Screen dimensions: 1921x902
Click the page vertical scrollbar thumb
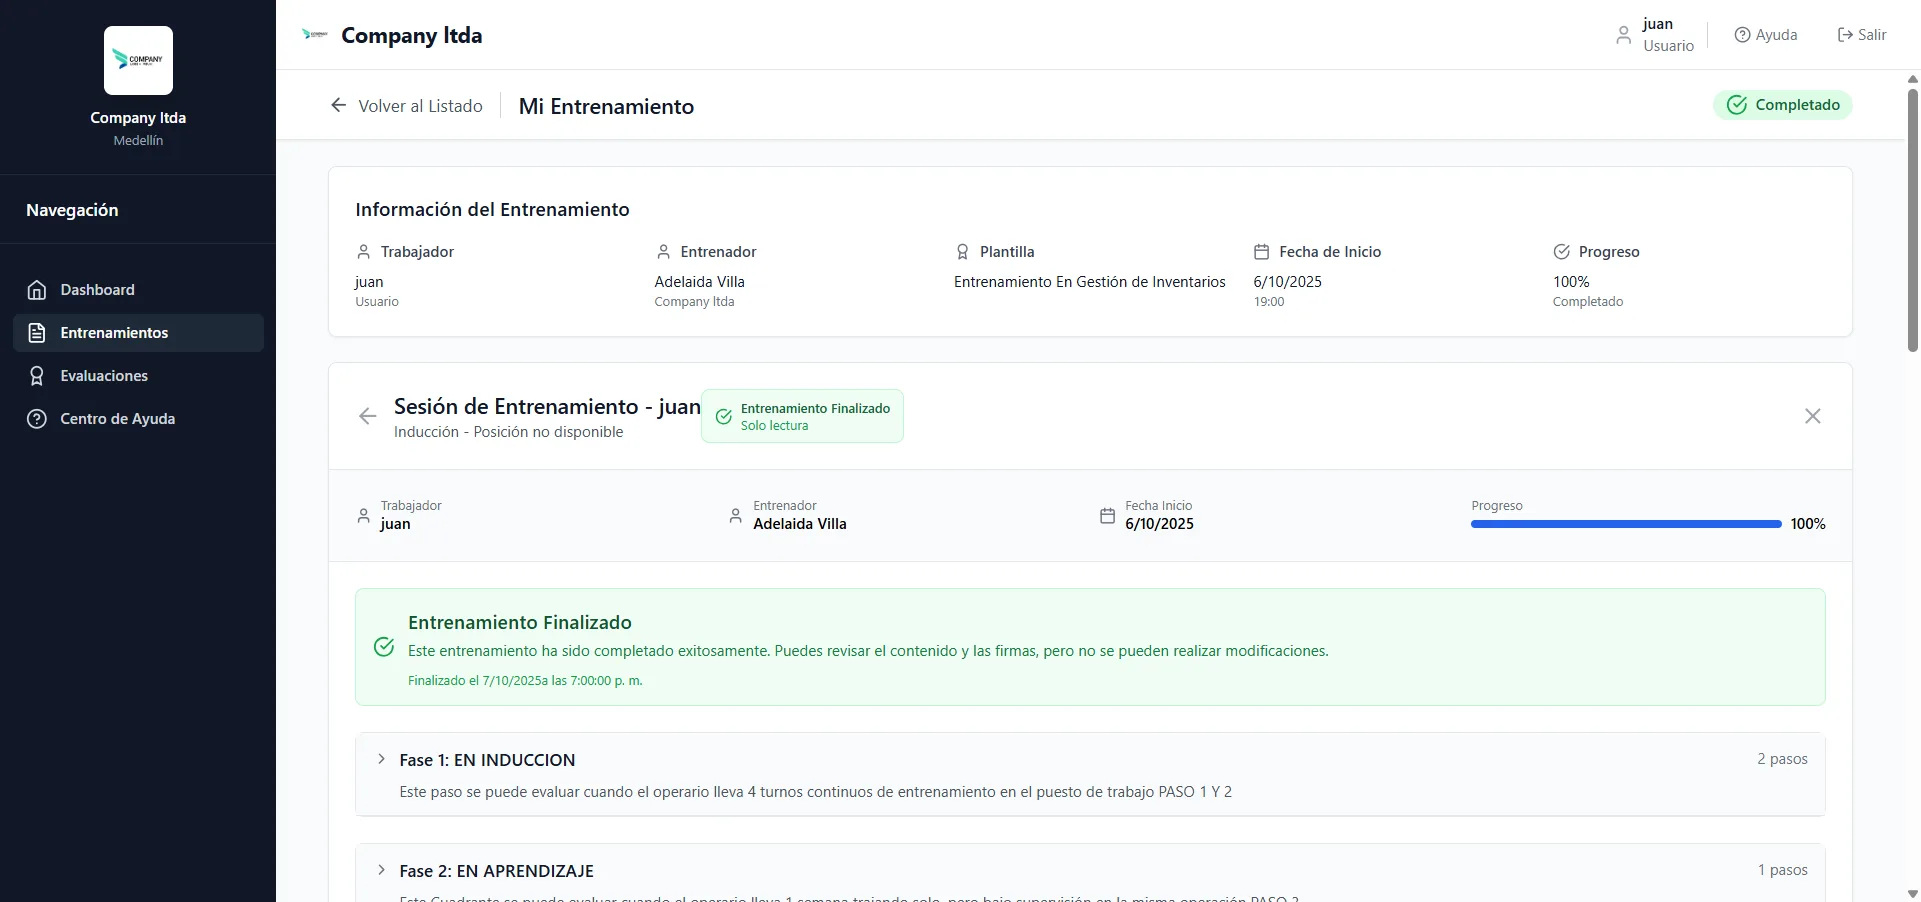[1912, 220]
